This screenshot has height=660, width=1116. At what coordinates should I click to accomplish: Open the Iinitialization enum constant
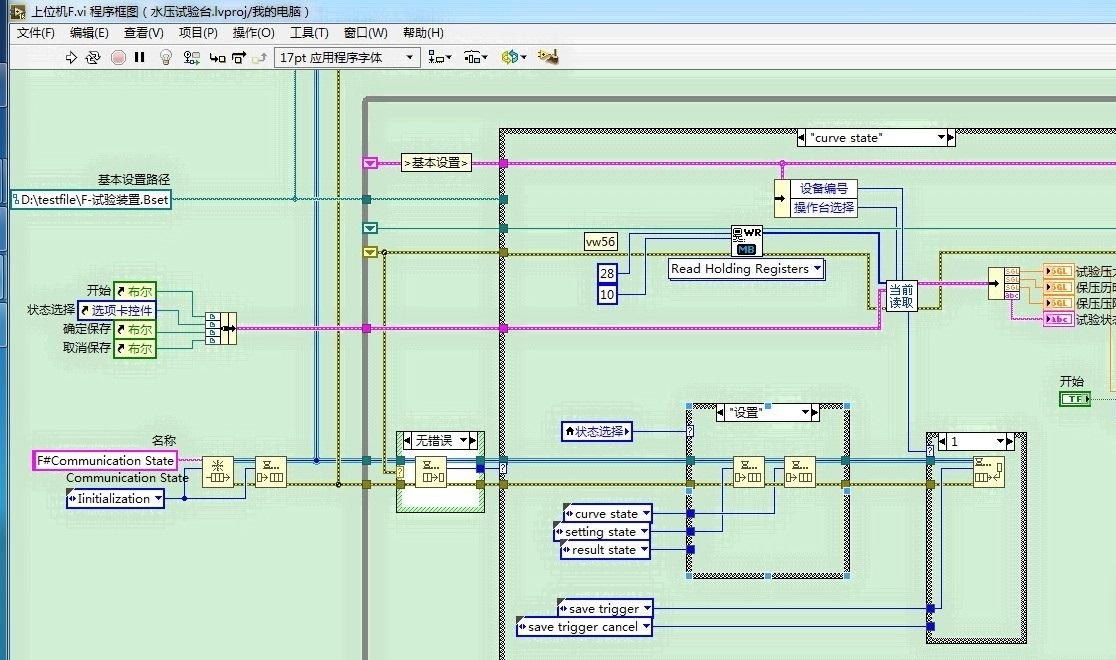pyautogui.click(x=115, y=498)
